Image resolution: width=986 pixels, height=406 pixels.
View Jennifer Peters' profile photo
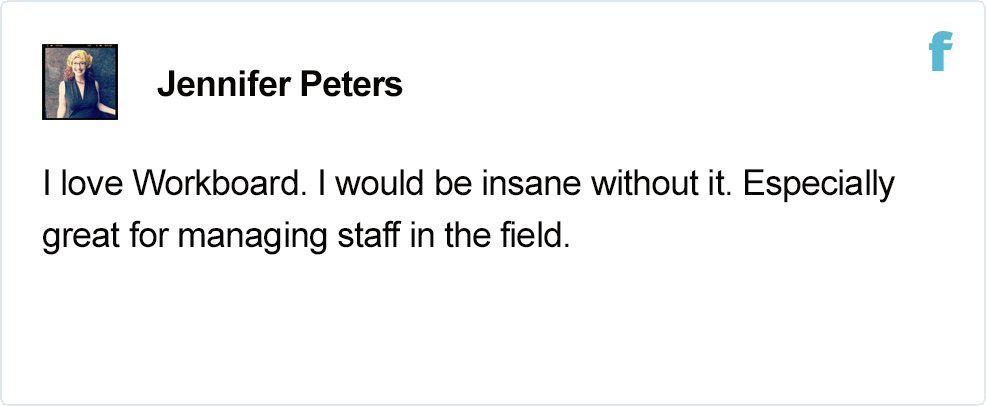coord(80,82)
